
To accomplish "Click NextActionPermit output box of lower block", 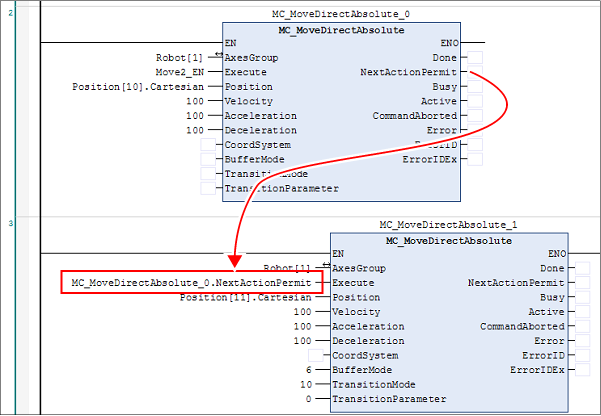I will coord(583,283).
